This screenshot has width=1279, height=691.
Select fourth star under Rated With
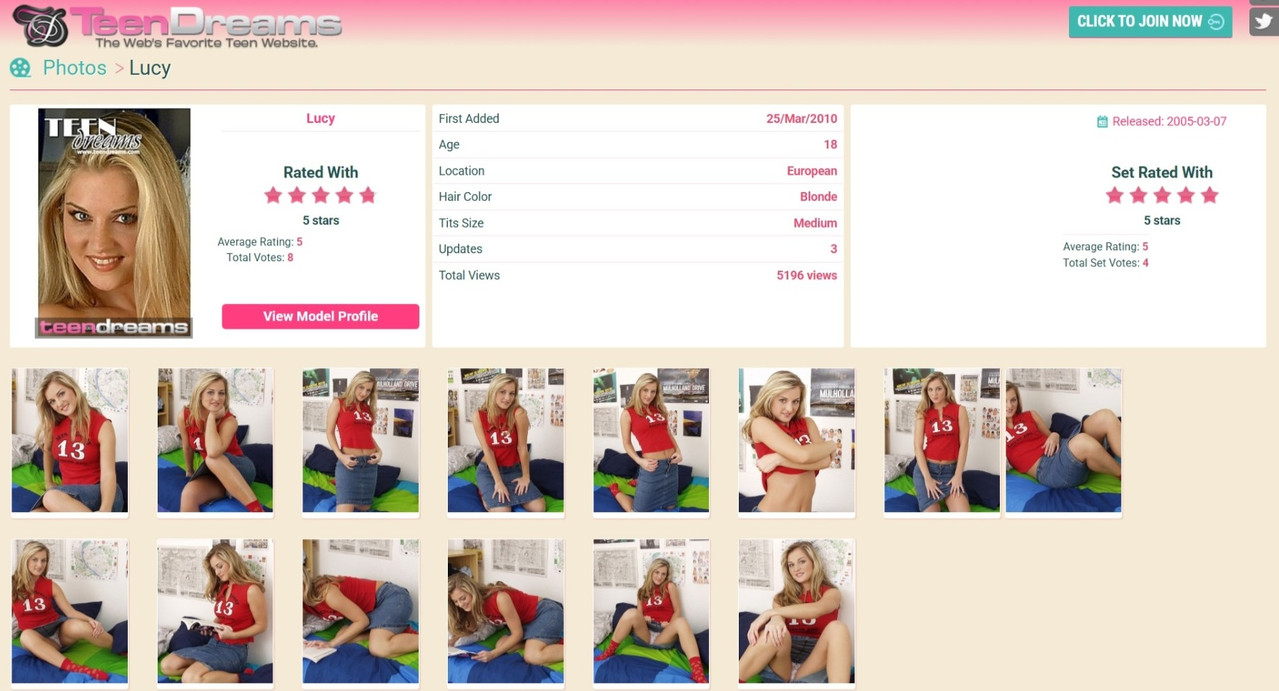pos(344,195)
